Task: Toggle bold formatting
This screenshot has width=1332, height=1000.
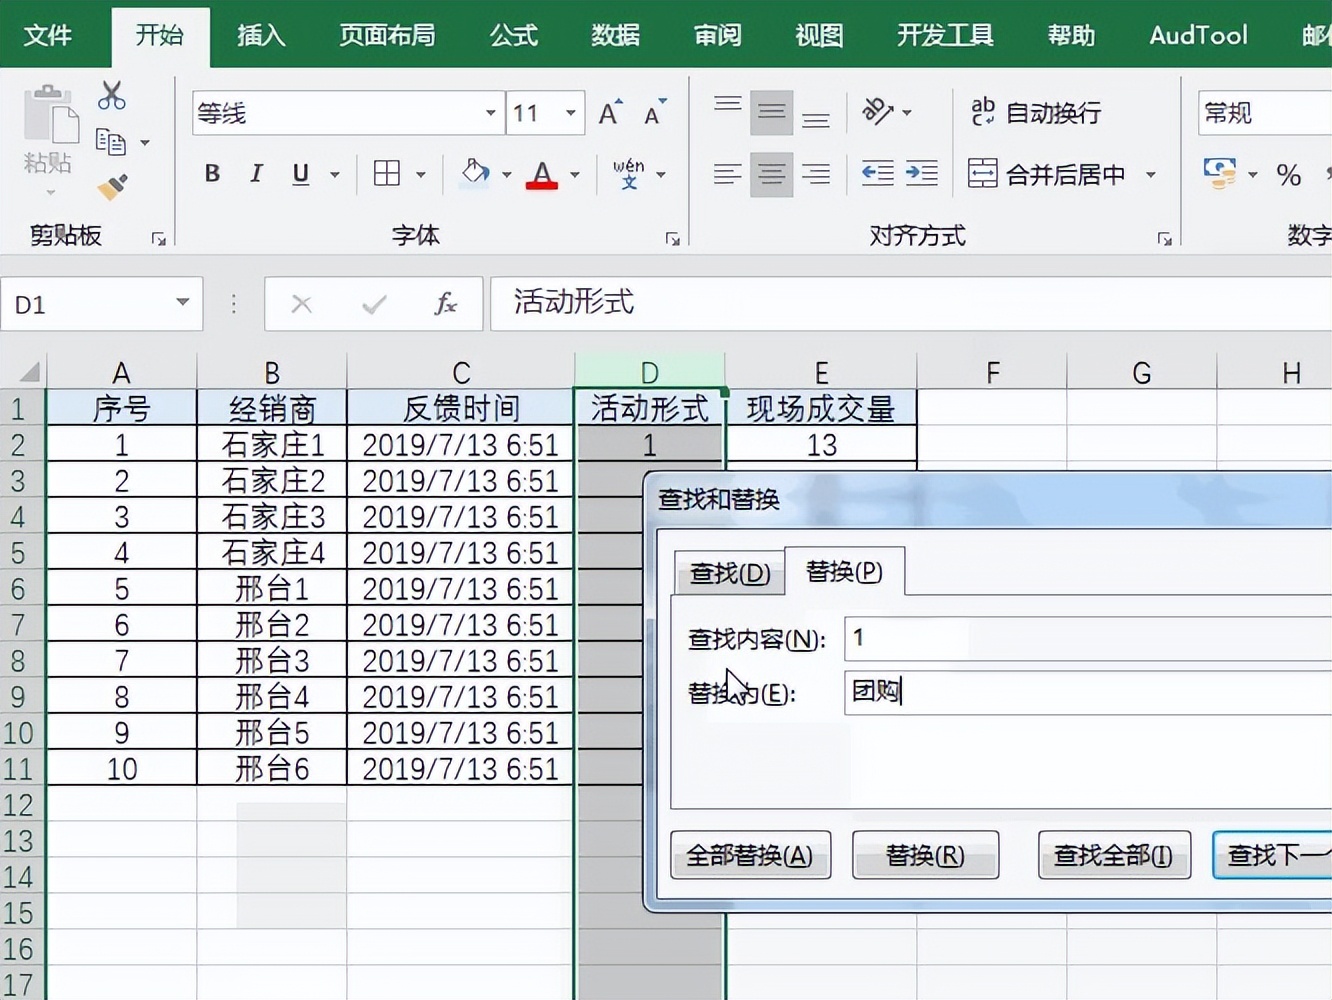Action: (211, 173)
